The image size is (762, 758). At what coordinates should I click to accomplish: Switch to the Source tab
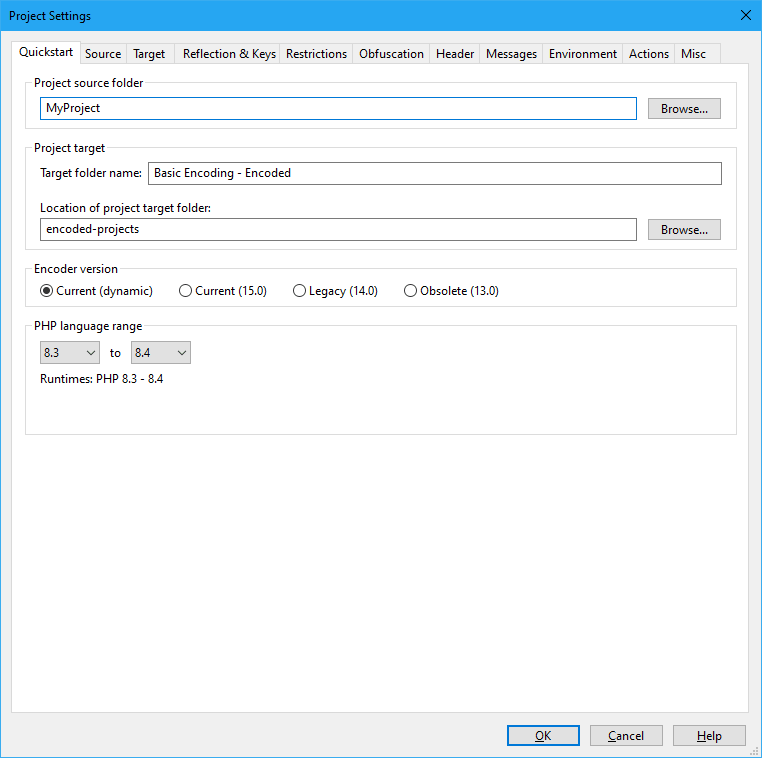point(103,54)
